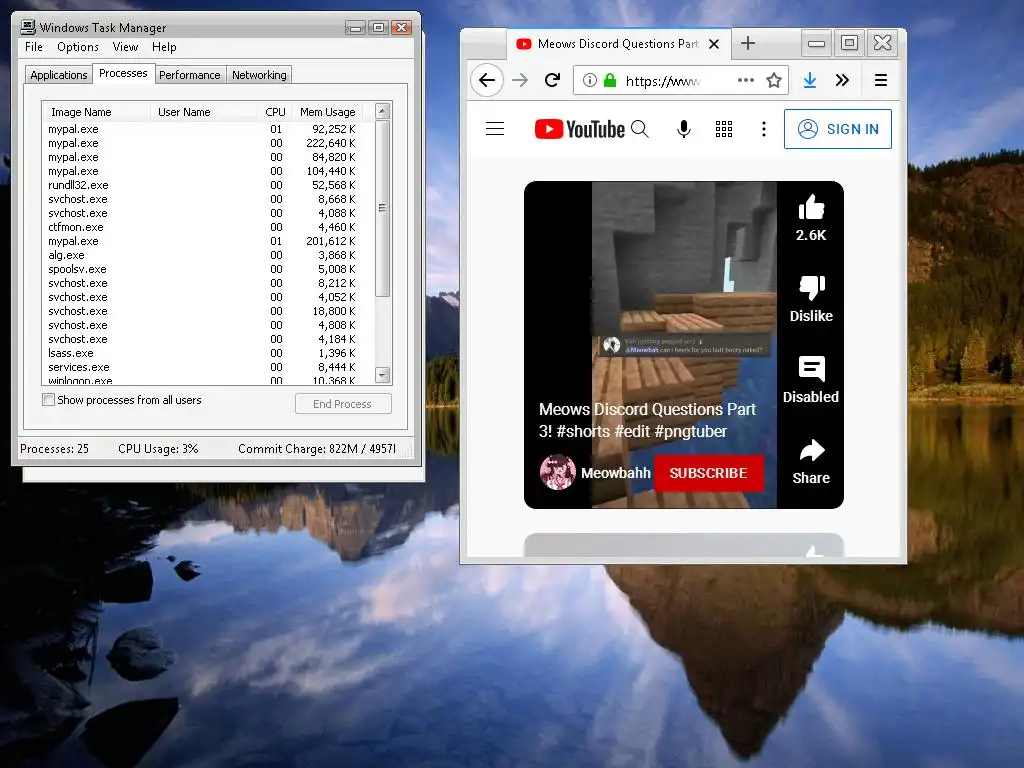Open the browser downloads arrow
Viewport: 1024px width, 768px height.
(x=810, y=80)
